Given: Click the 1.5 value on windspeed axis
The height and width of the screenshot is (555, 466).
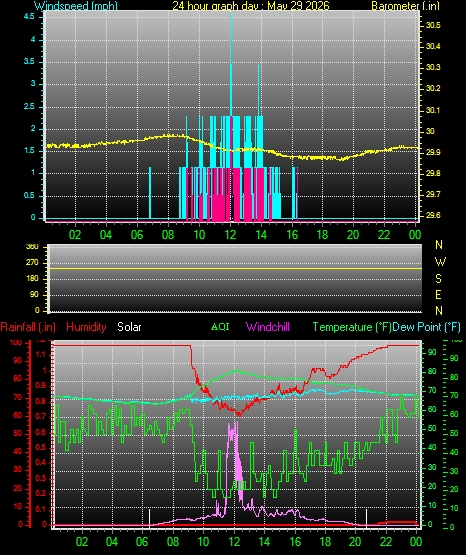Looking at the screenshot, I should point(30,151).
